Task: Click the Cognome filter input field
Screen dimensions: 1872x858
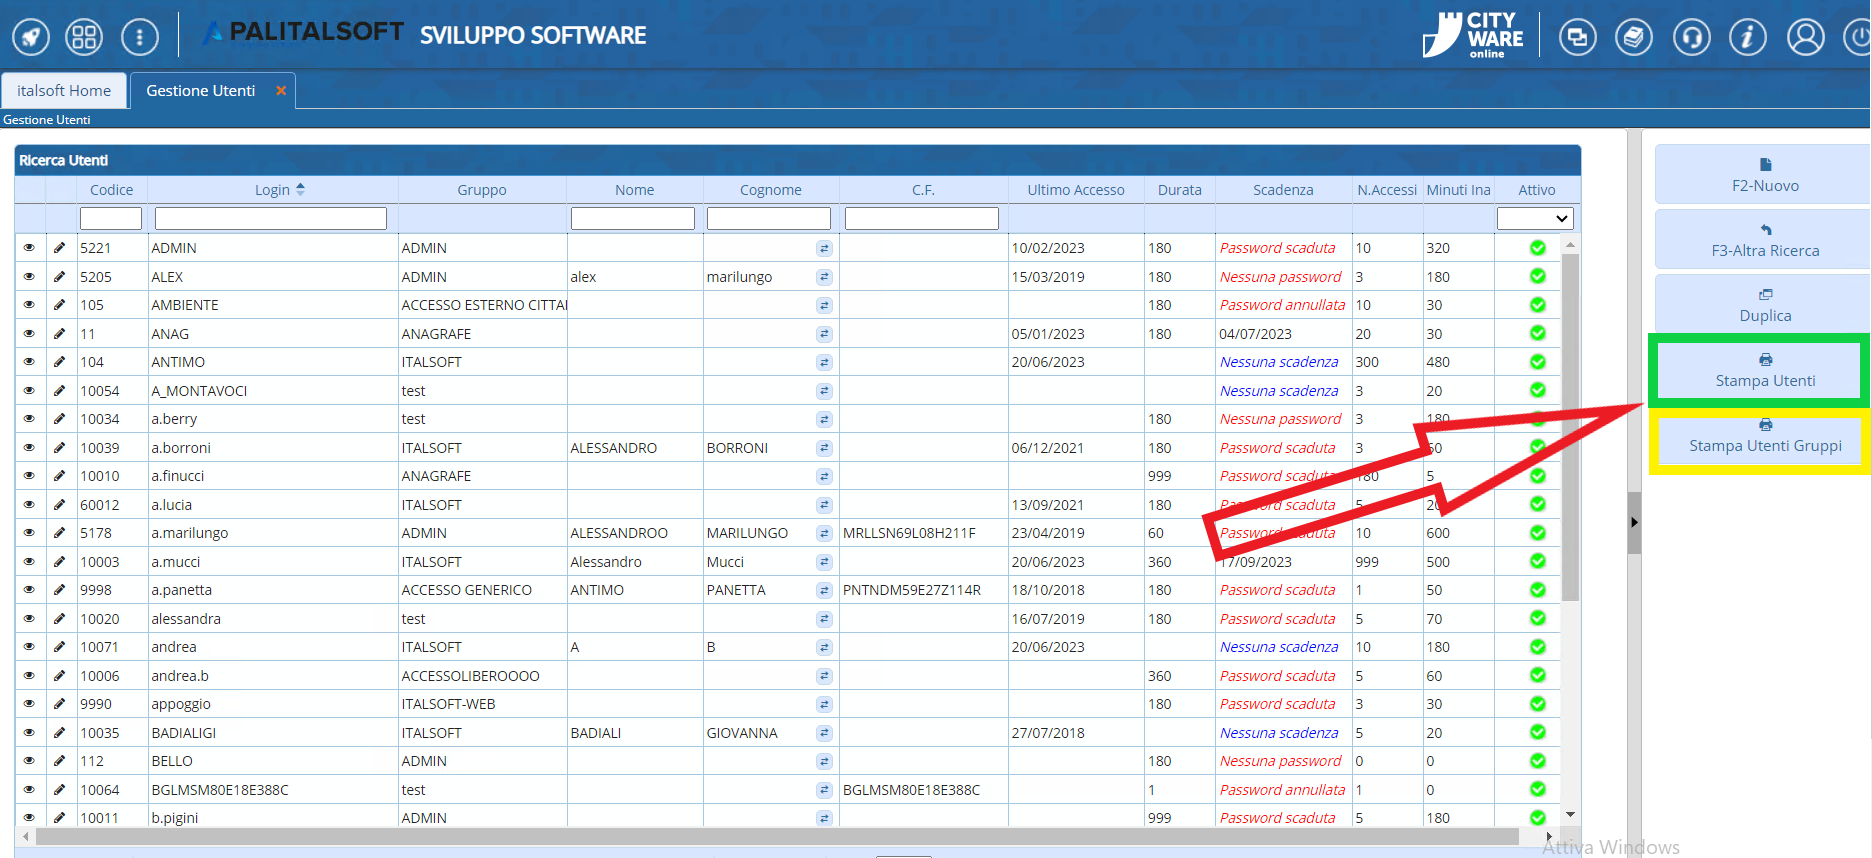Action: pyautogui.click(x=768, y=219)
